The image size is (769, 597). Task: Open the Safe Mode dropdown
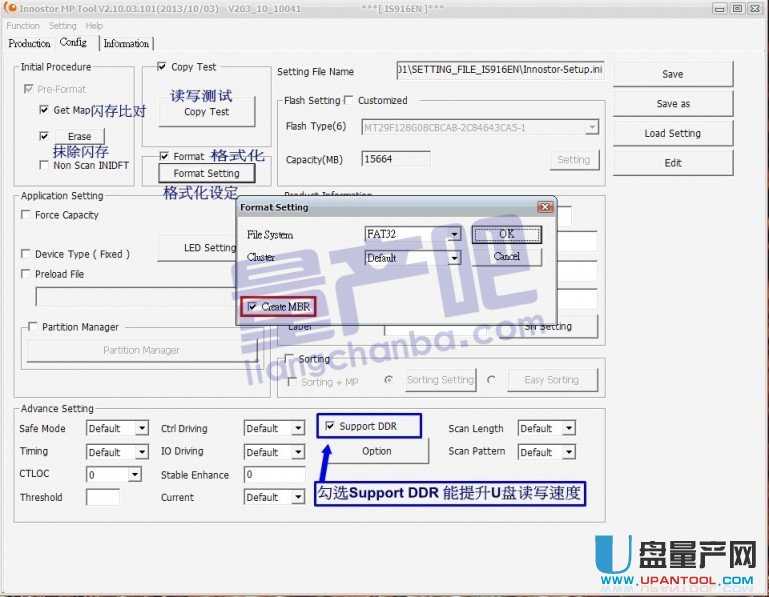click(141, 429)
